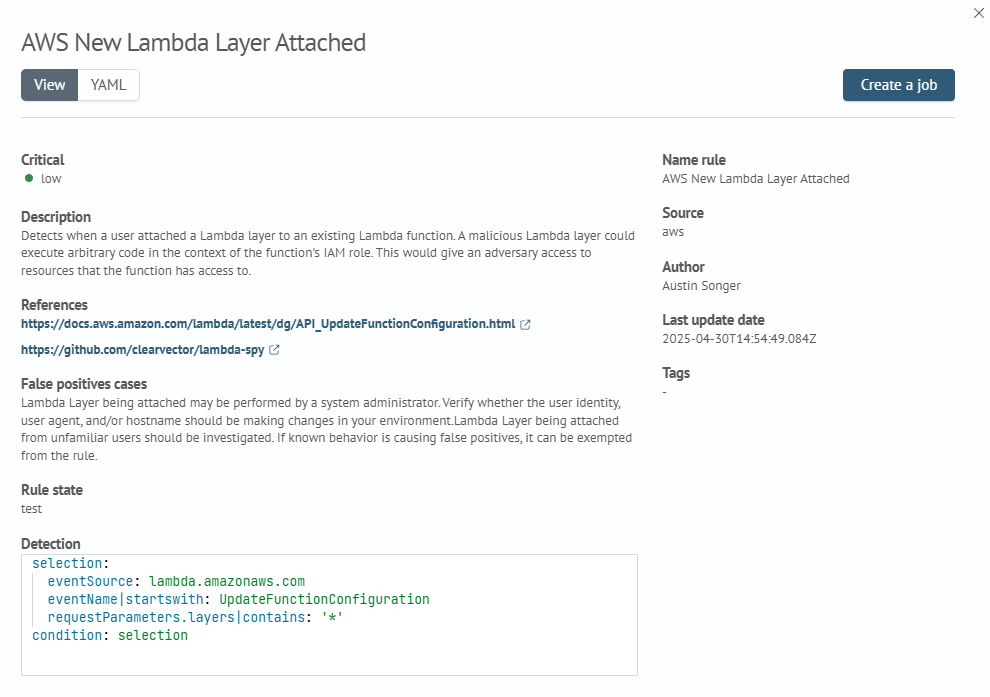This screenshot has width=990, height=697.
Task: Click the green low severity indicator dot
Action: tap(29, 179)
